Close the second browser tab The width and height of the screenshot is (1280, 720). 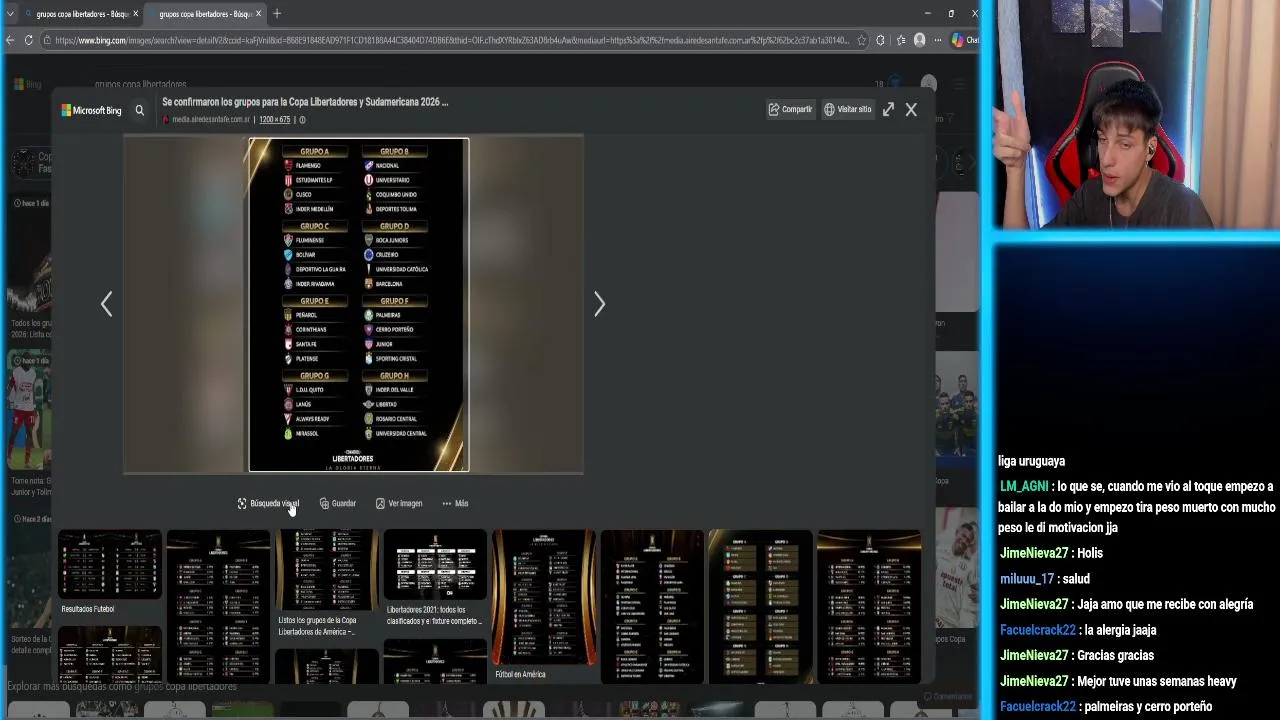pyautogui.click(x=259, y=14)
